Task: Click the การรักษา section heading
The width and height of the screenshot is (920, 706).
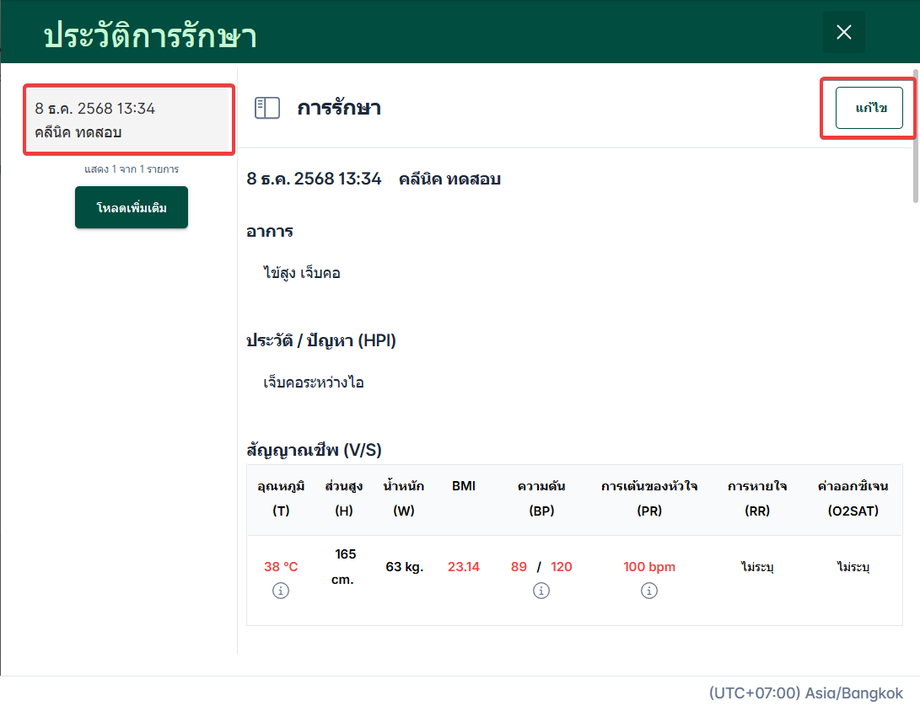Action: [x=339, y=108]
